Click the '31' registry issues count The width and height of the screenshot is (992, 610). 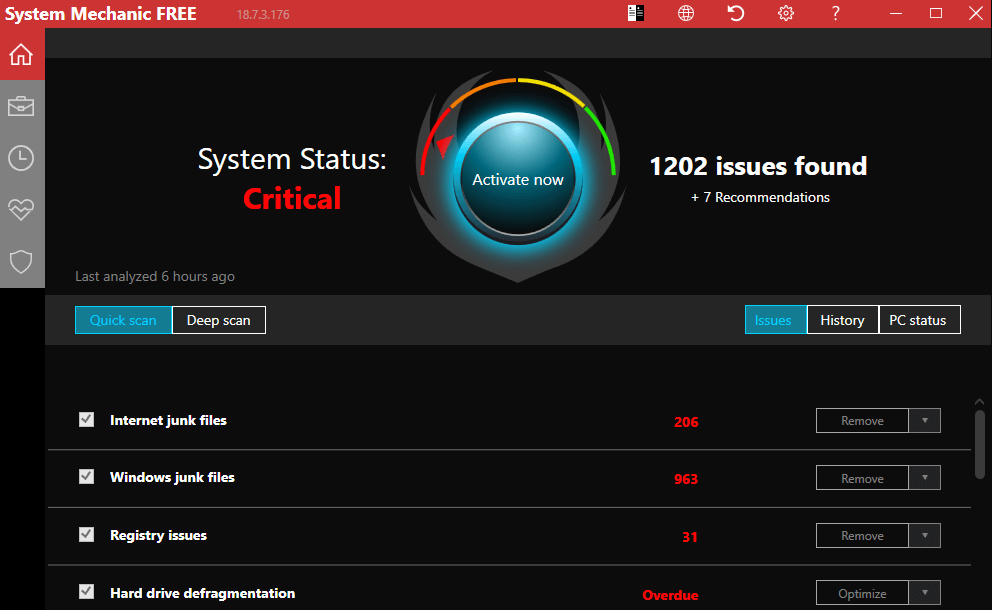[690, 537]
